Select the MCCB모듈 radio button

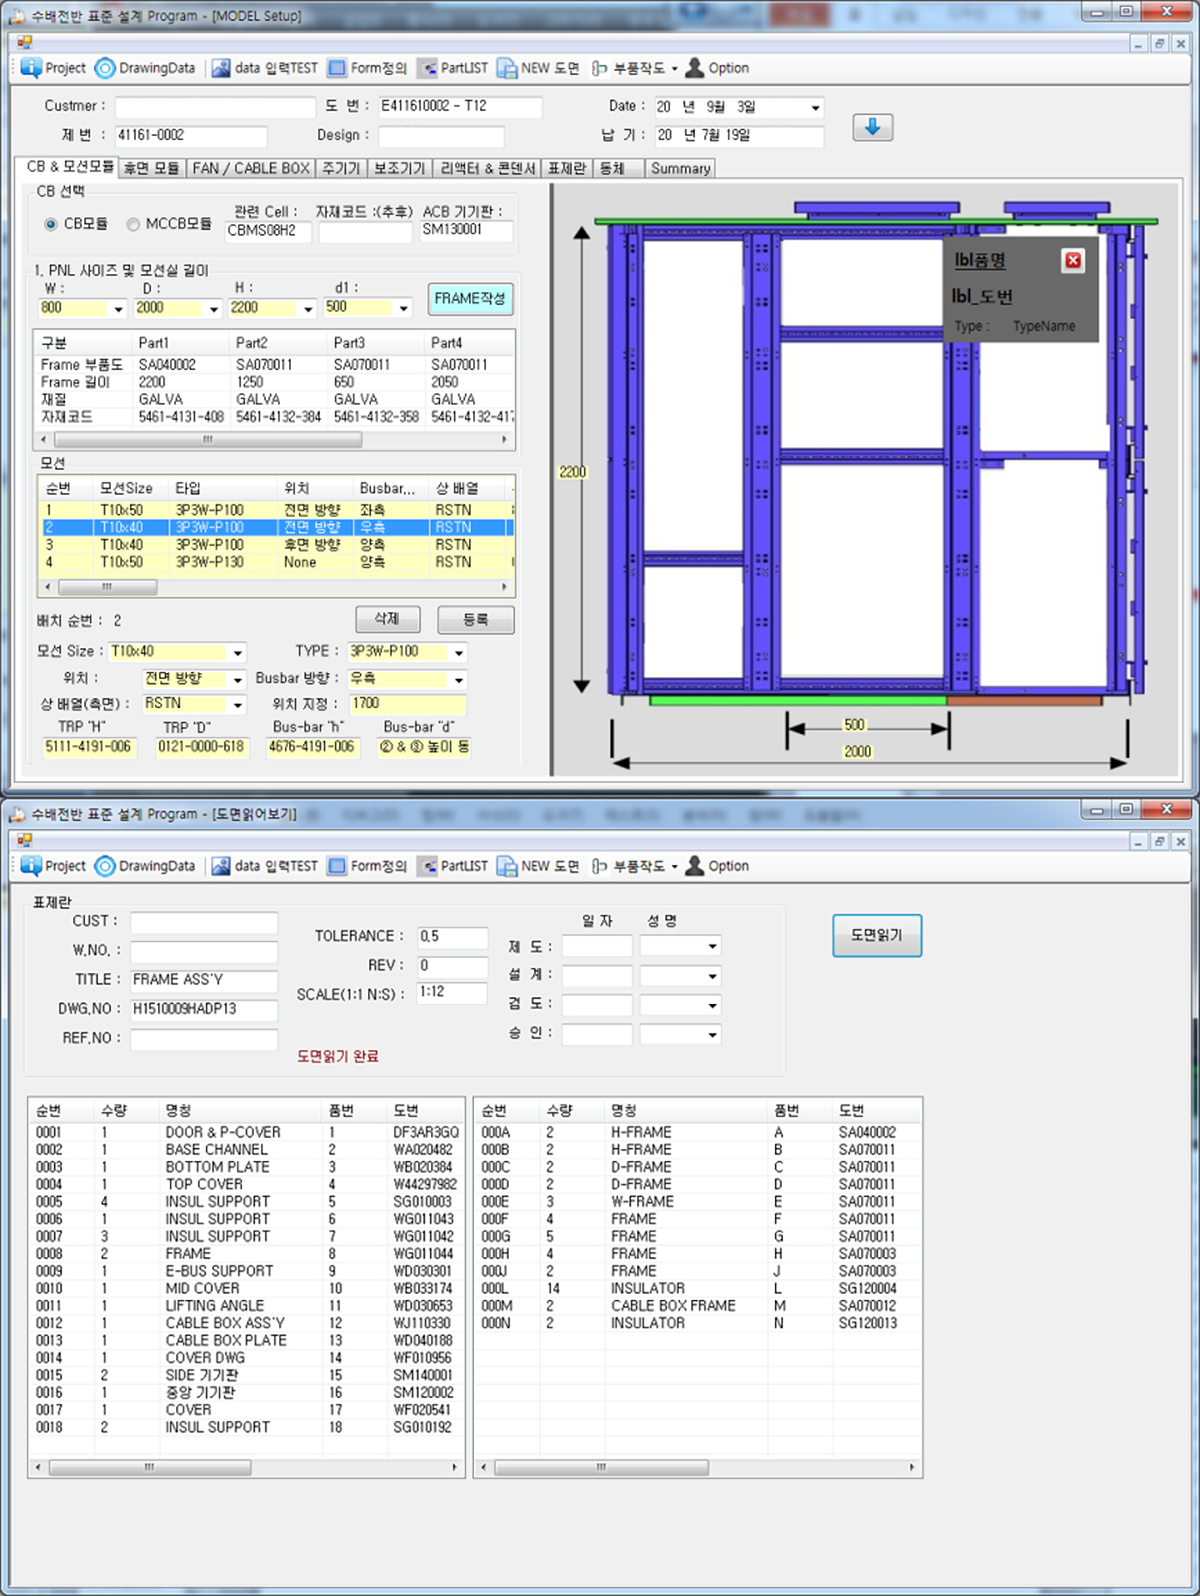[x=133, y=224]
